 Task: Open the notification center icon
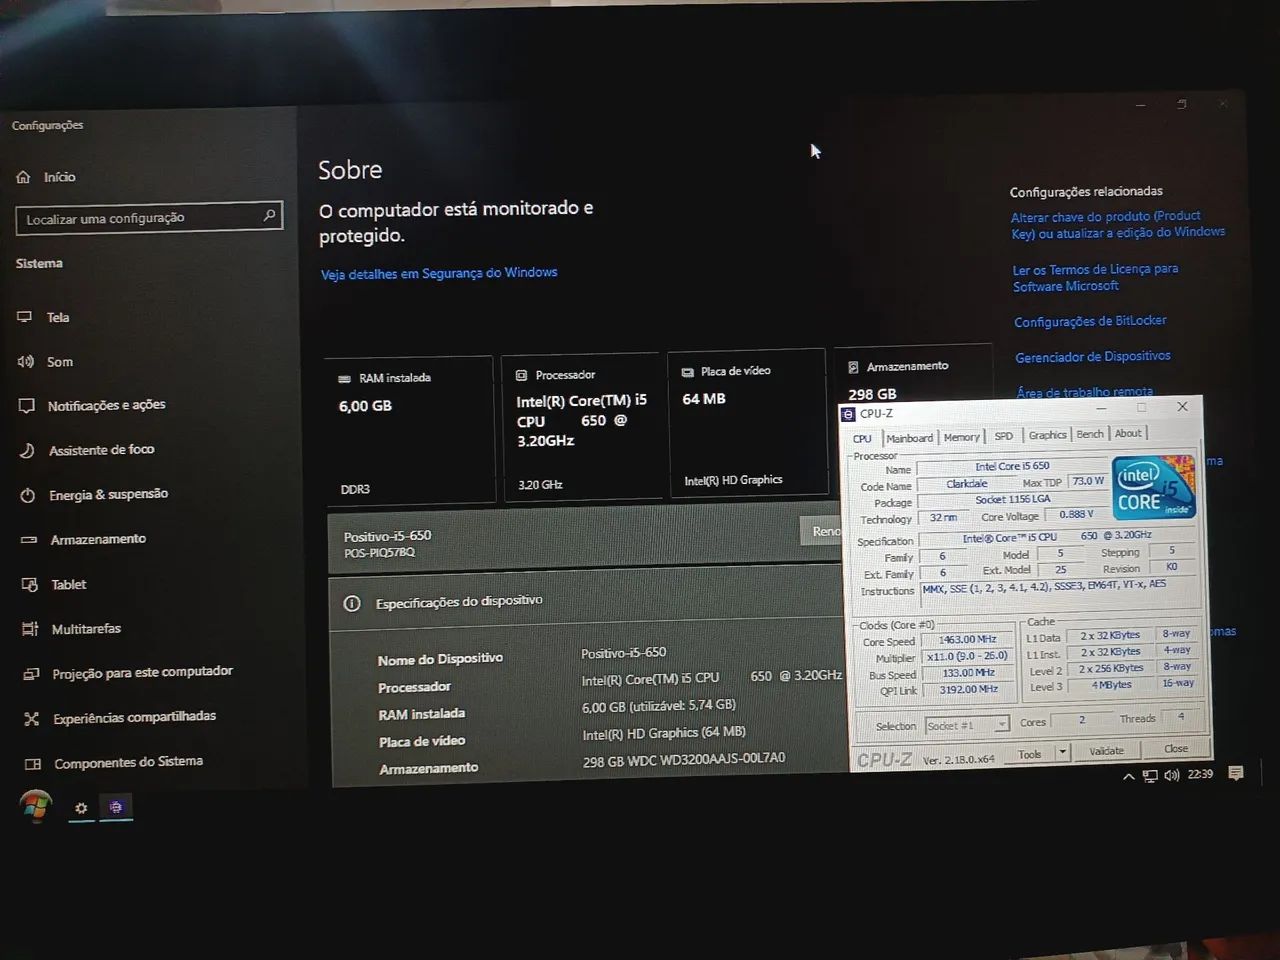[x=1236, y=773]
